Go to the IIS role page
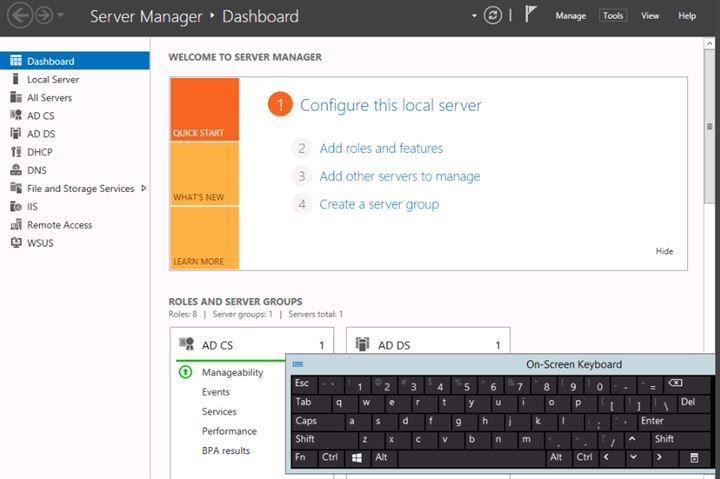This screenshot has width=720, height=479. [33, 207]
